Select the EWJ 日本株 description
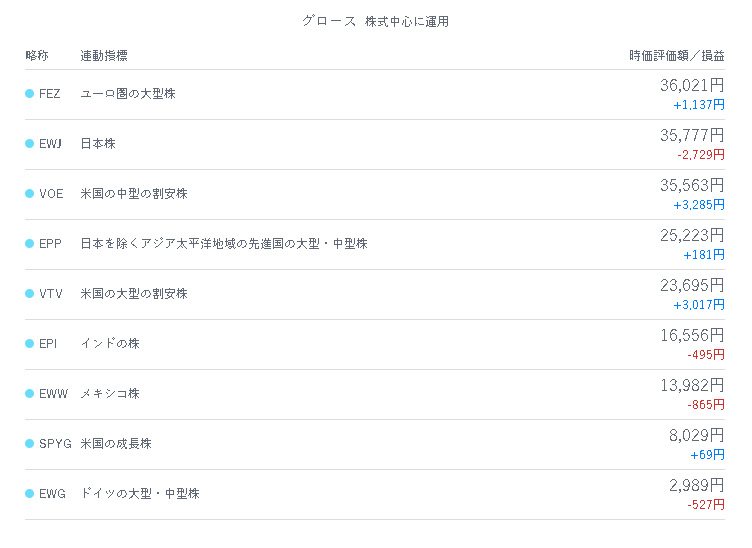 [x=98, y=143]
